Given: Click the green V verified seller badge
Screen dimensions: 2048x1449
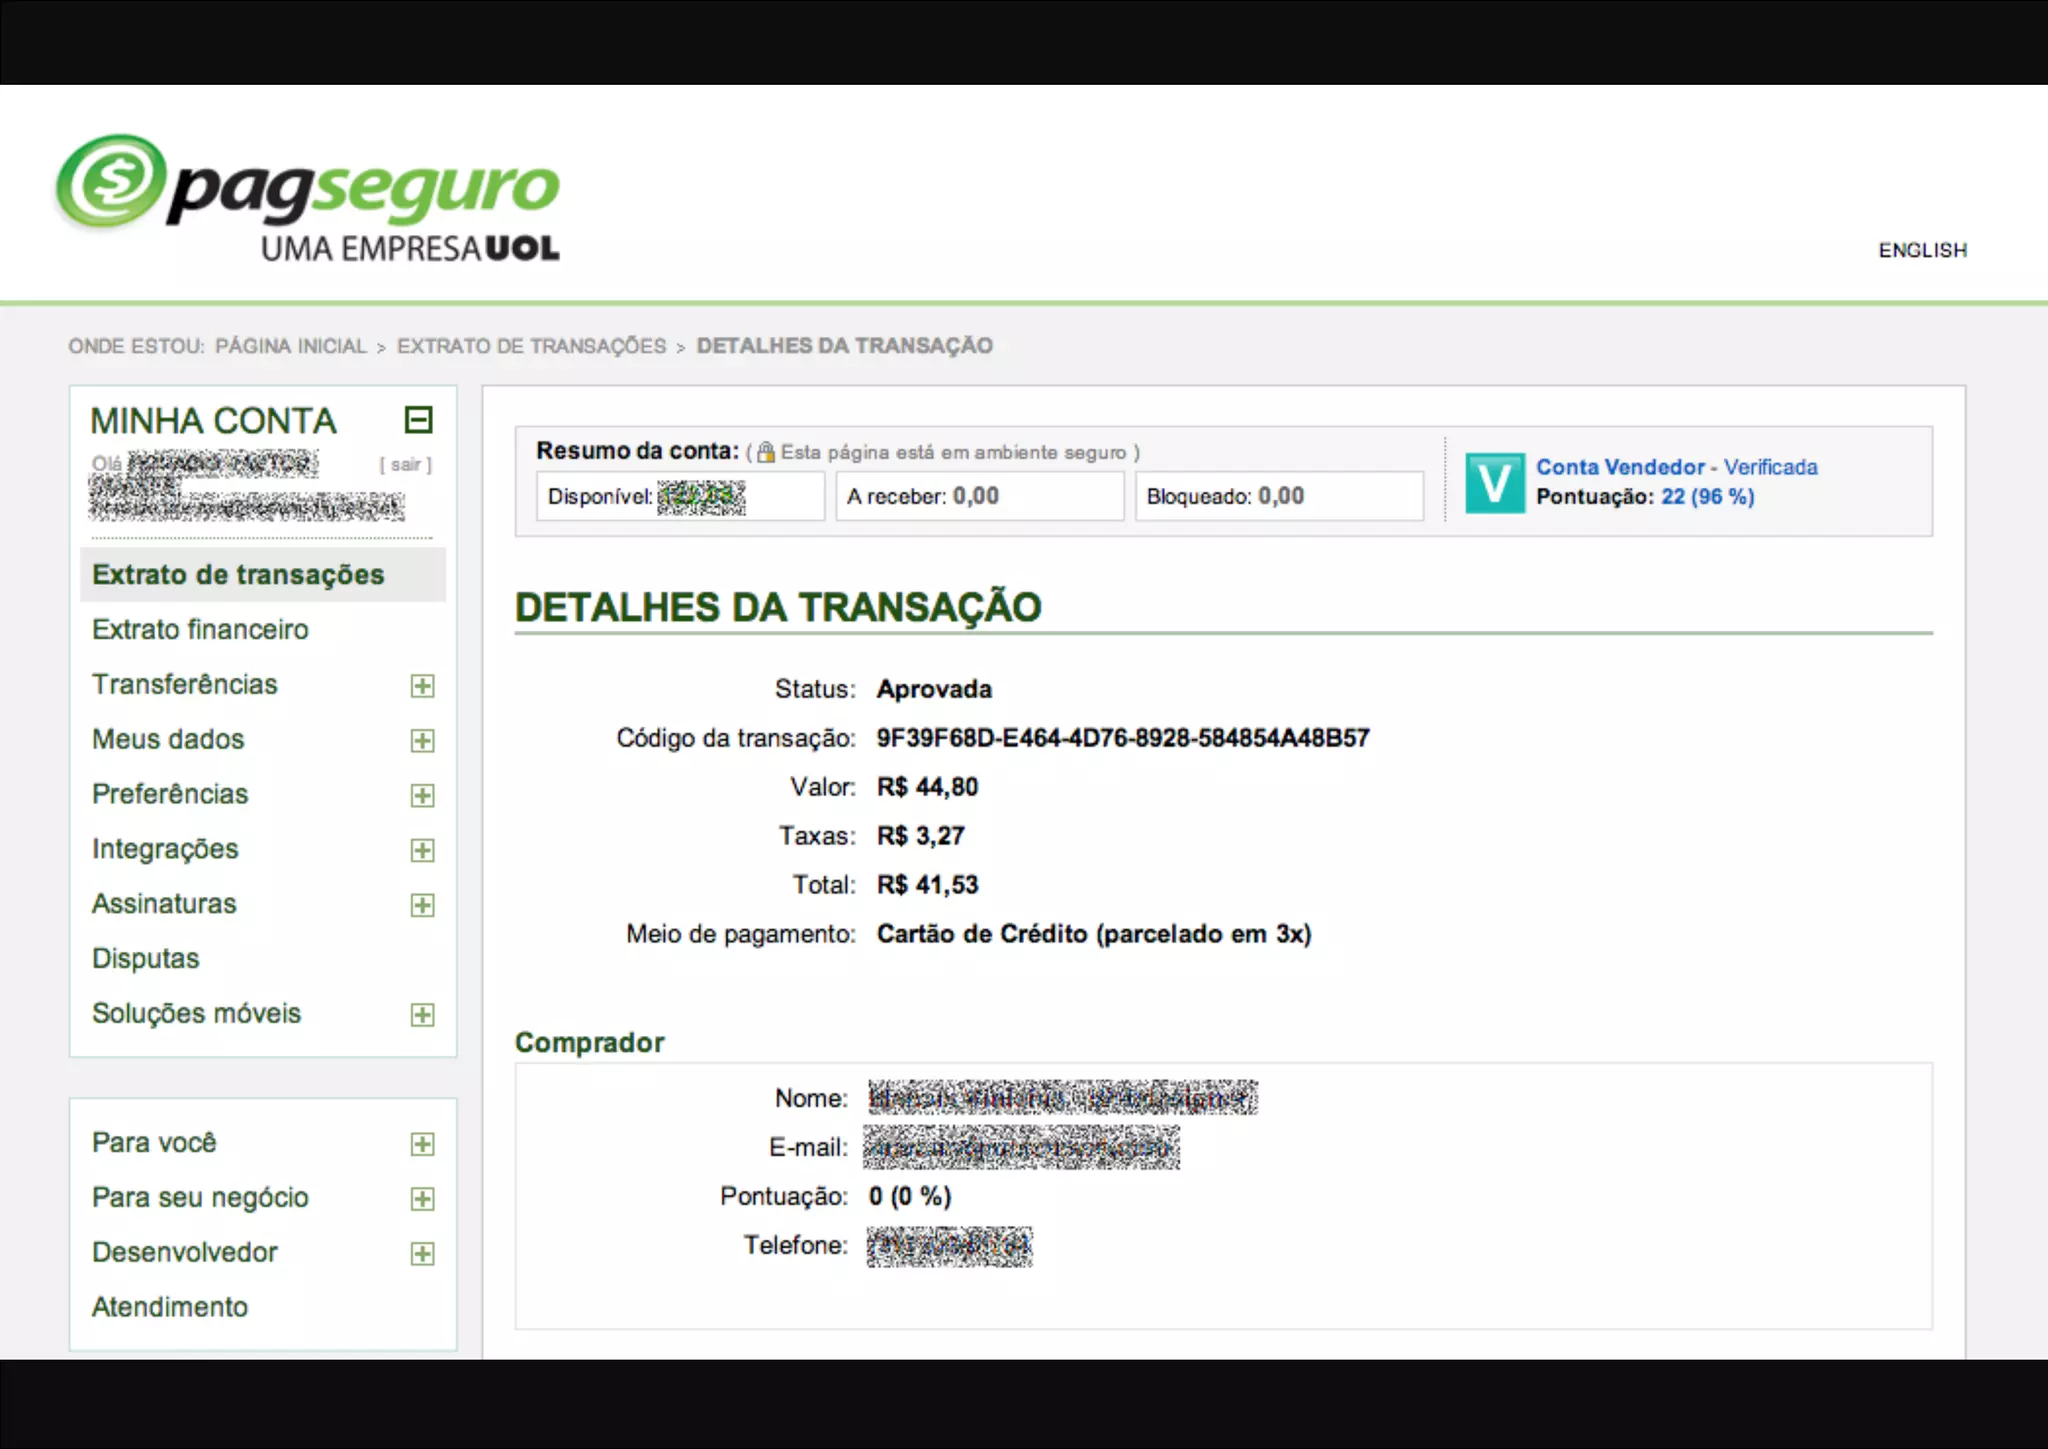Looking at the screenshot, I should pos(1494,483).
